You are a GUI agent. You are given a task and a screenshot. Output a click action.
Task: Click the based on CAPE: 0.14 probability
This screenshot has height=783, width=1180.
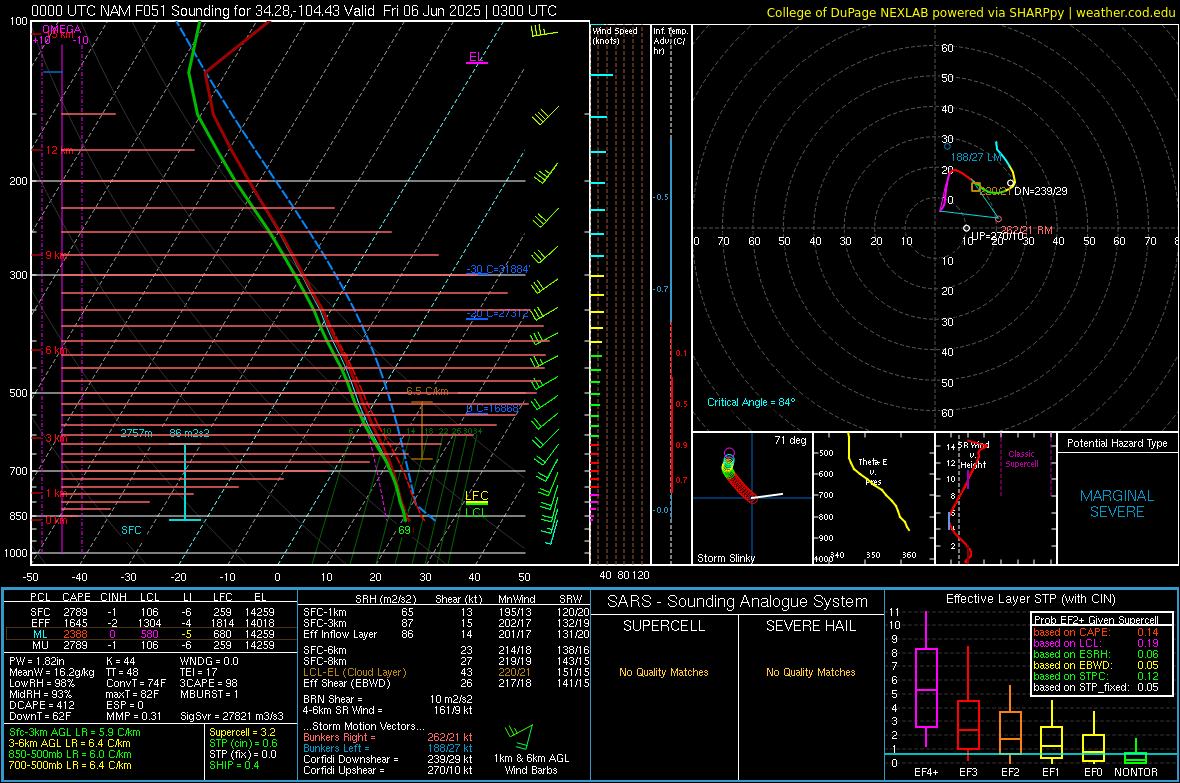[1095, 632]
